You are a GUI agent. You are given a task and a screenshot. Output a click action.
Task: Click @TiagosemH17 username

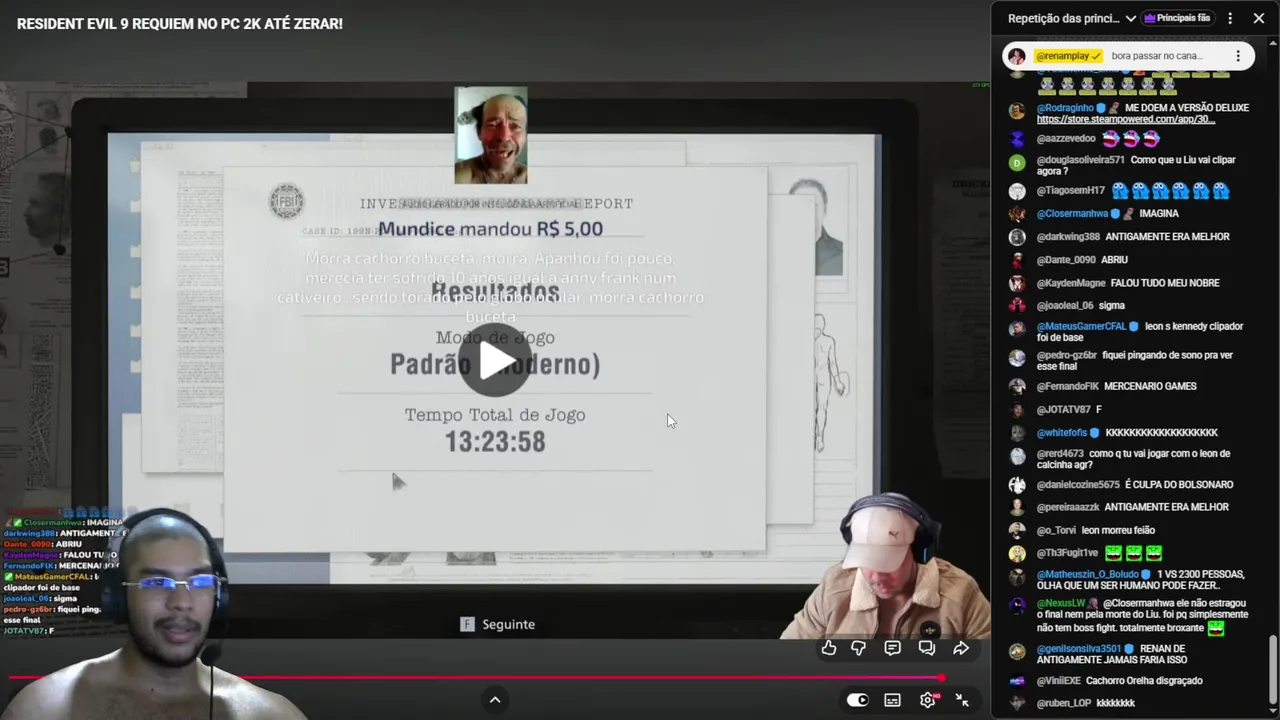pyautogui.click(x=1071, y=190)
